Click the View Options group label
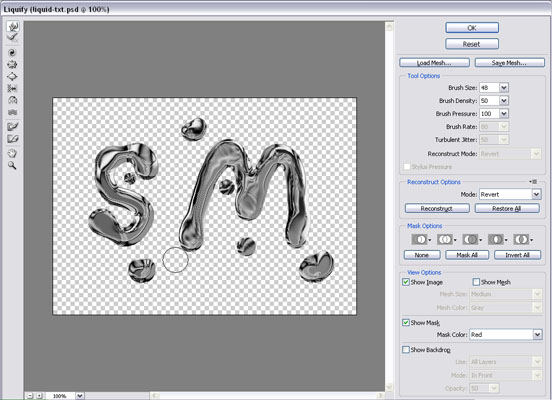The height and width of the screenshot is (400, 552). click(424, 272)
